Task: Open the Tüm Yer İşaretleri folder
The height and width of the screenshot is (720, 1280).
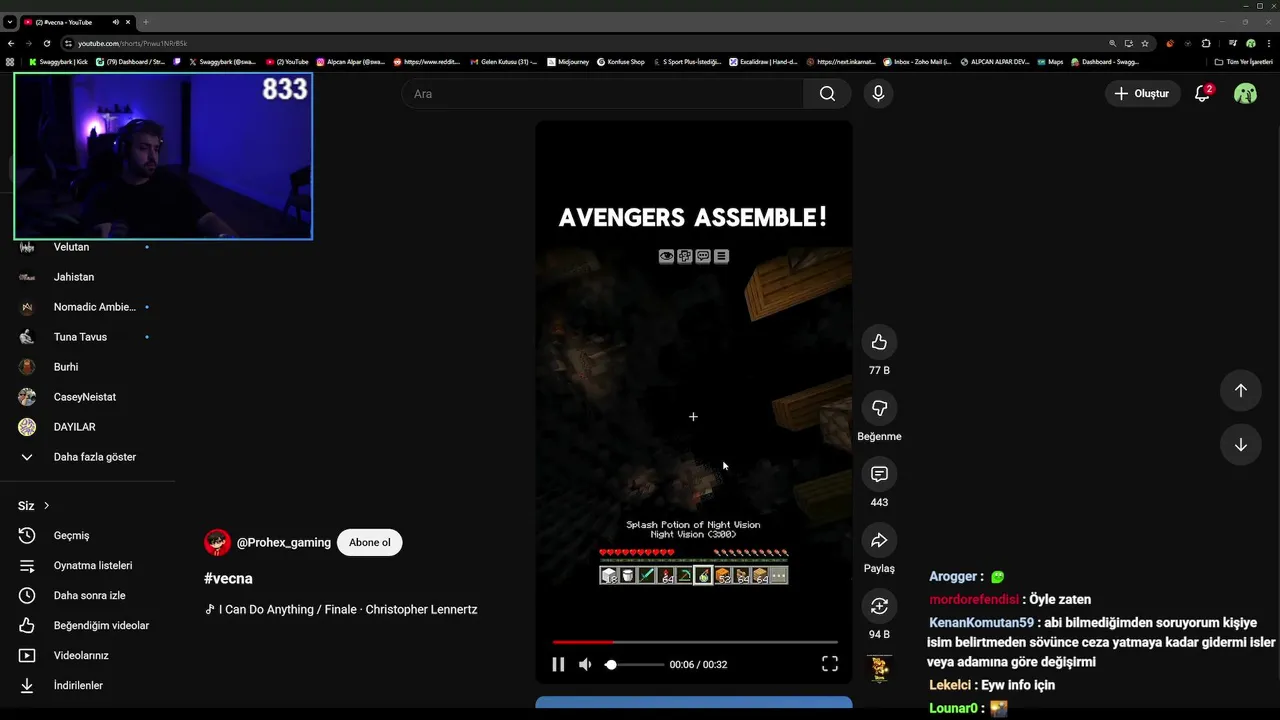Action: [1243, 62]
